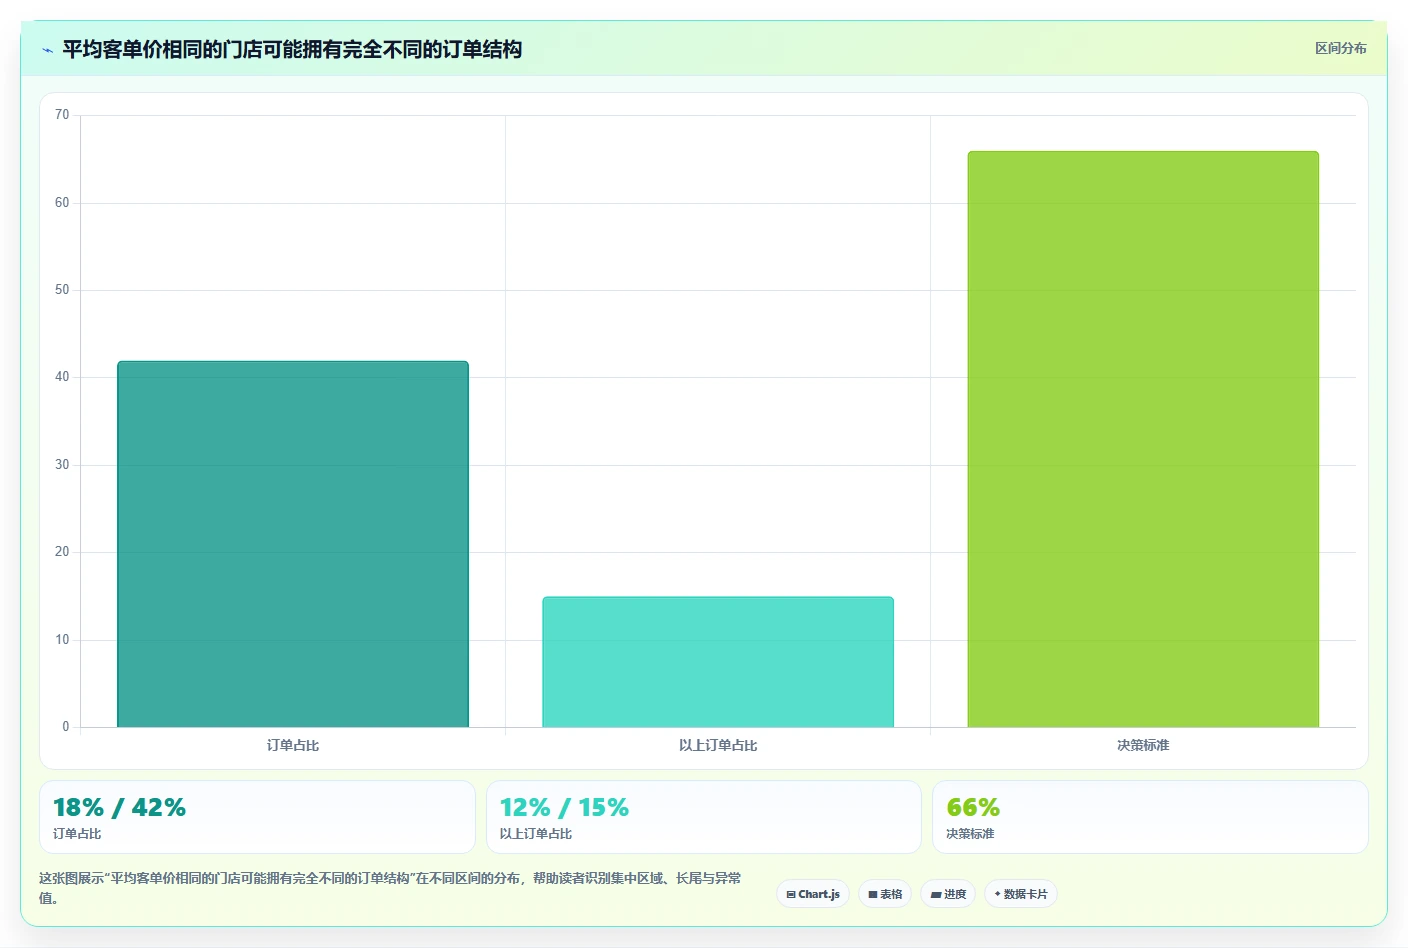The image size is (1408, 948).
Task: Click the green 决策标准 bar
Action: coord(1143,439)
